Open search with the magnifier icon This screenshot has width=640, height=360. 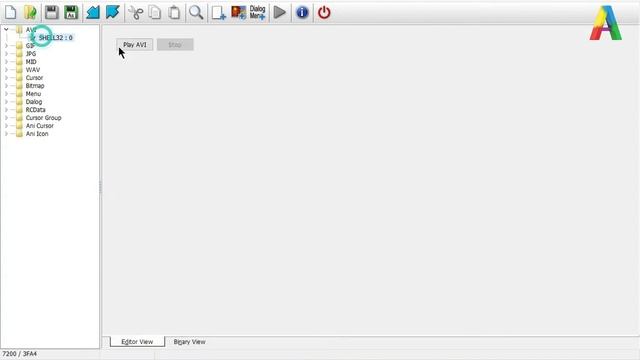coord(196,12)
